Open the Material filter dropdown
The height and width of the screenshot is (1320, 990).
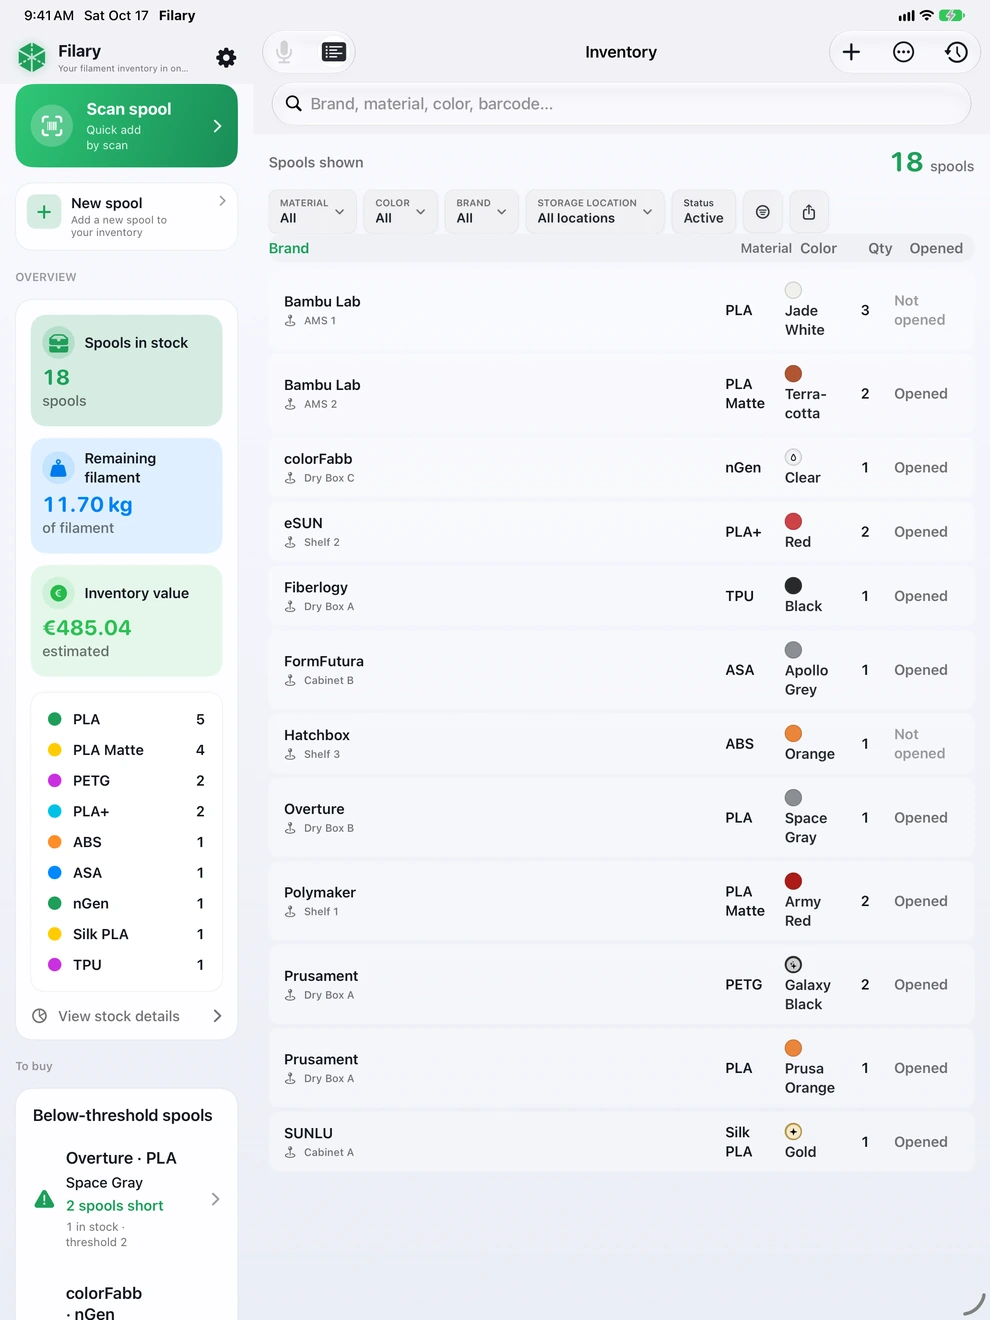click(312, 212)
